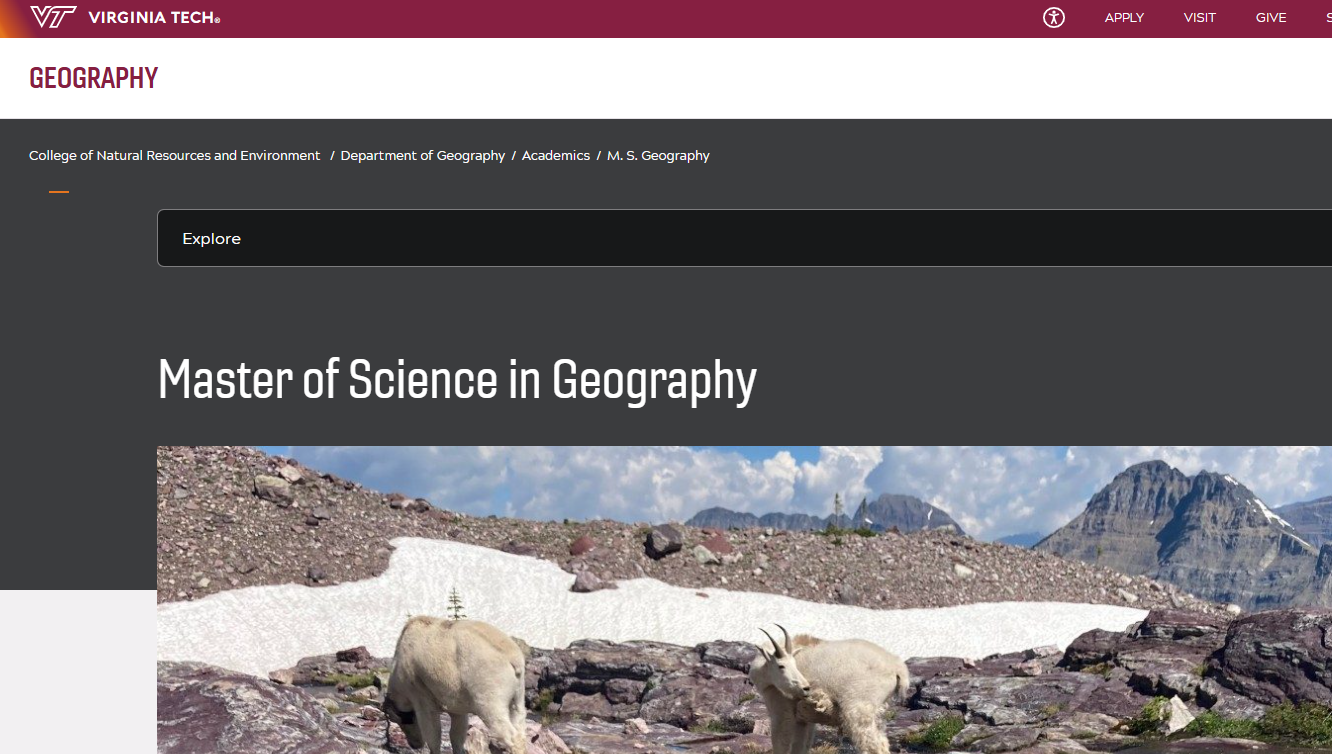Click the Master of Science in Geography heading
1332x754 pixels.
(x=457, y=380)
